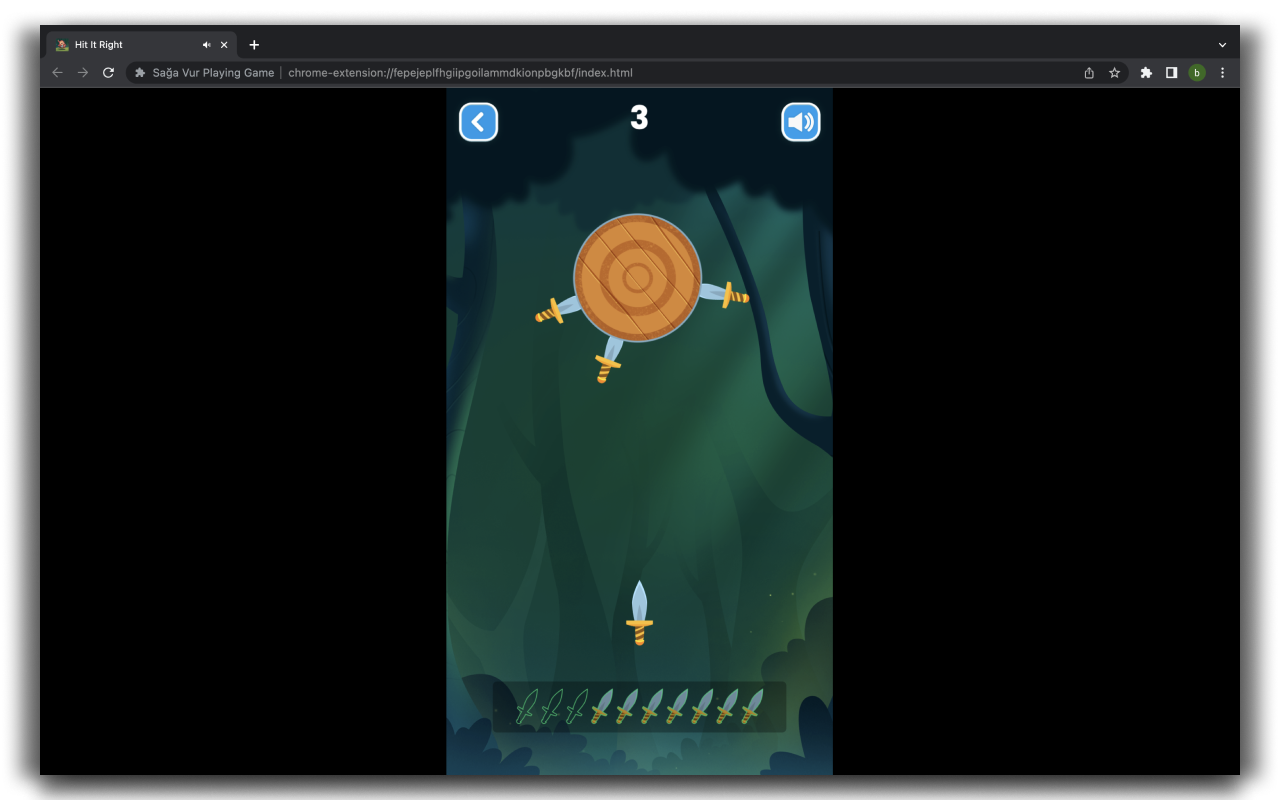Click the wooden target wheel
This screenshot has height=800, width=1280.
click(x=637, y=278)
